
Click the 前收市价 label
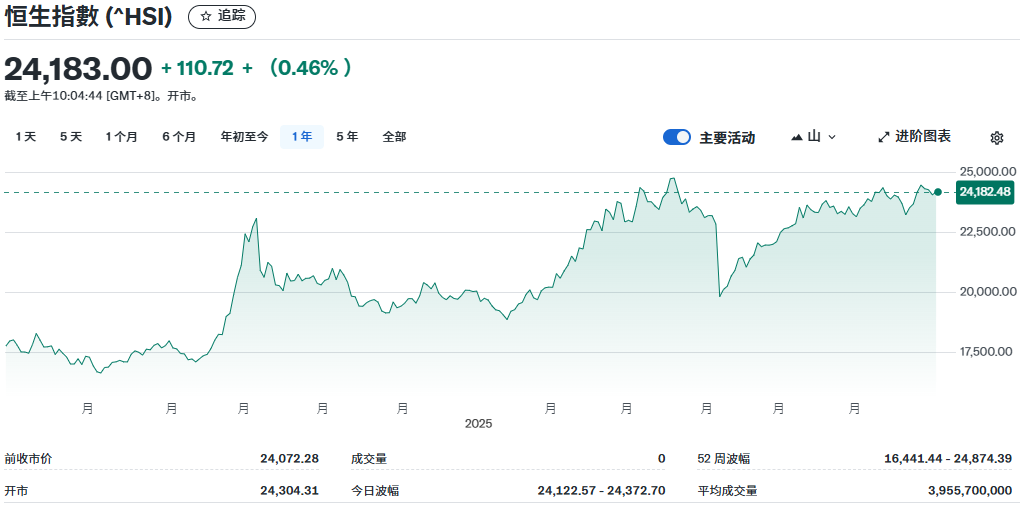[x=29, y=459]
